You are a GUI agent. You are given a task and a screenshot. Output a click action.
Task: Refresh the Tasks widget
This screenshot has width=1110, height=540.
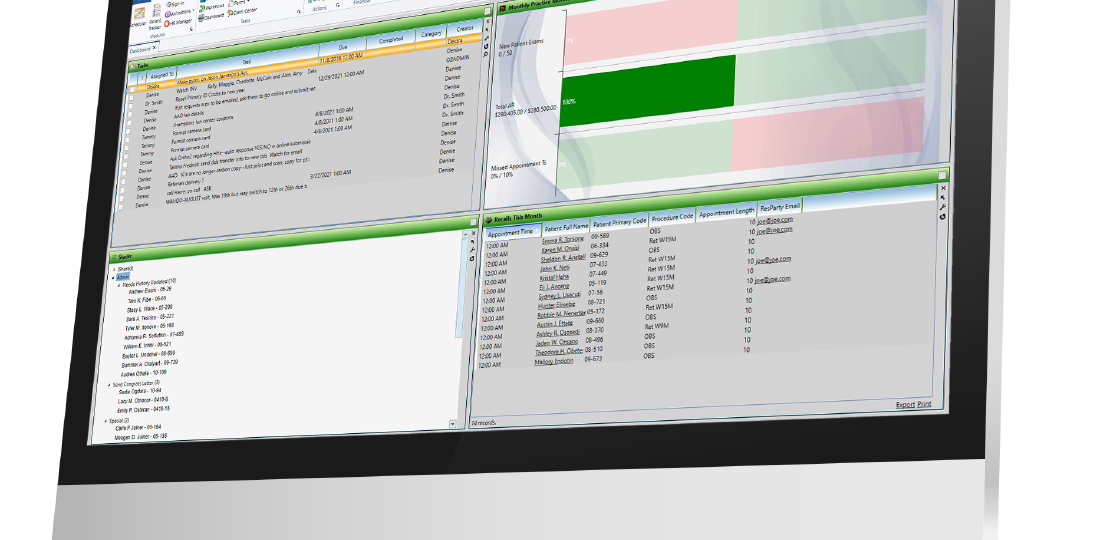[486, 47]
